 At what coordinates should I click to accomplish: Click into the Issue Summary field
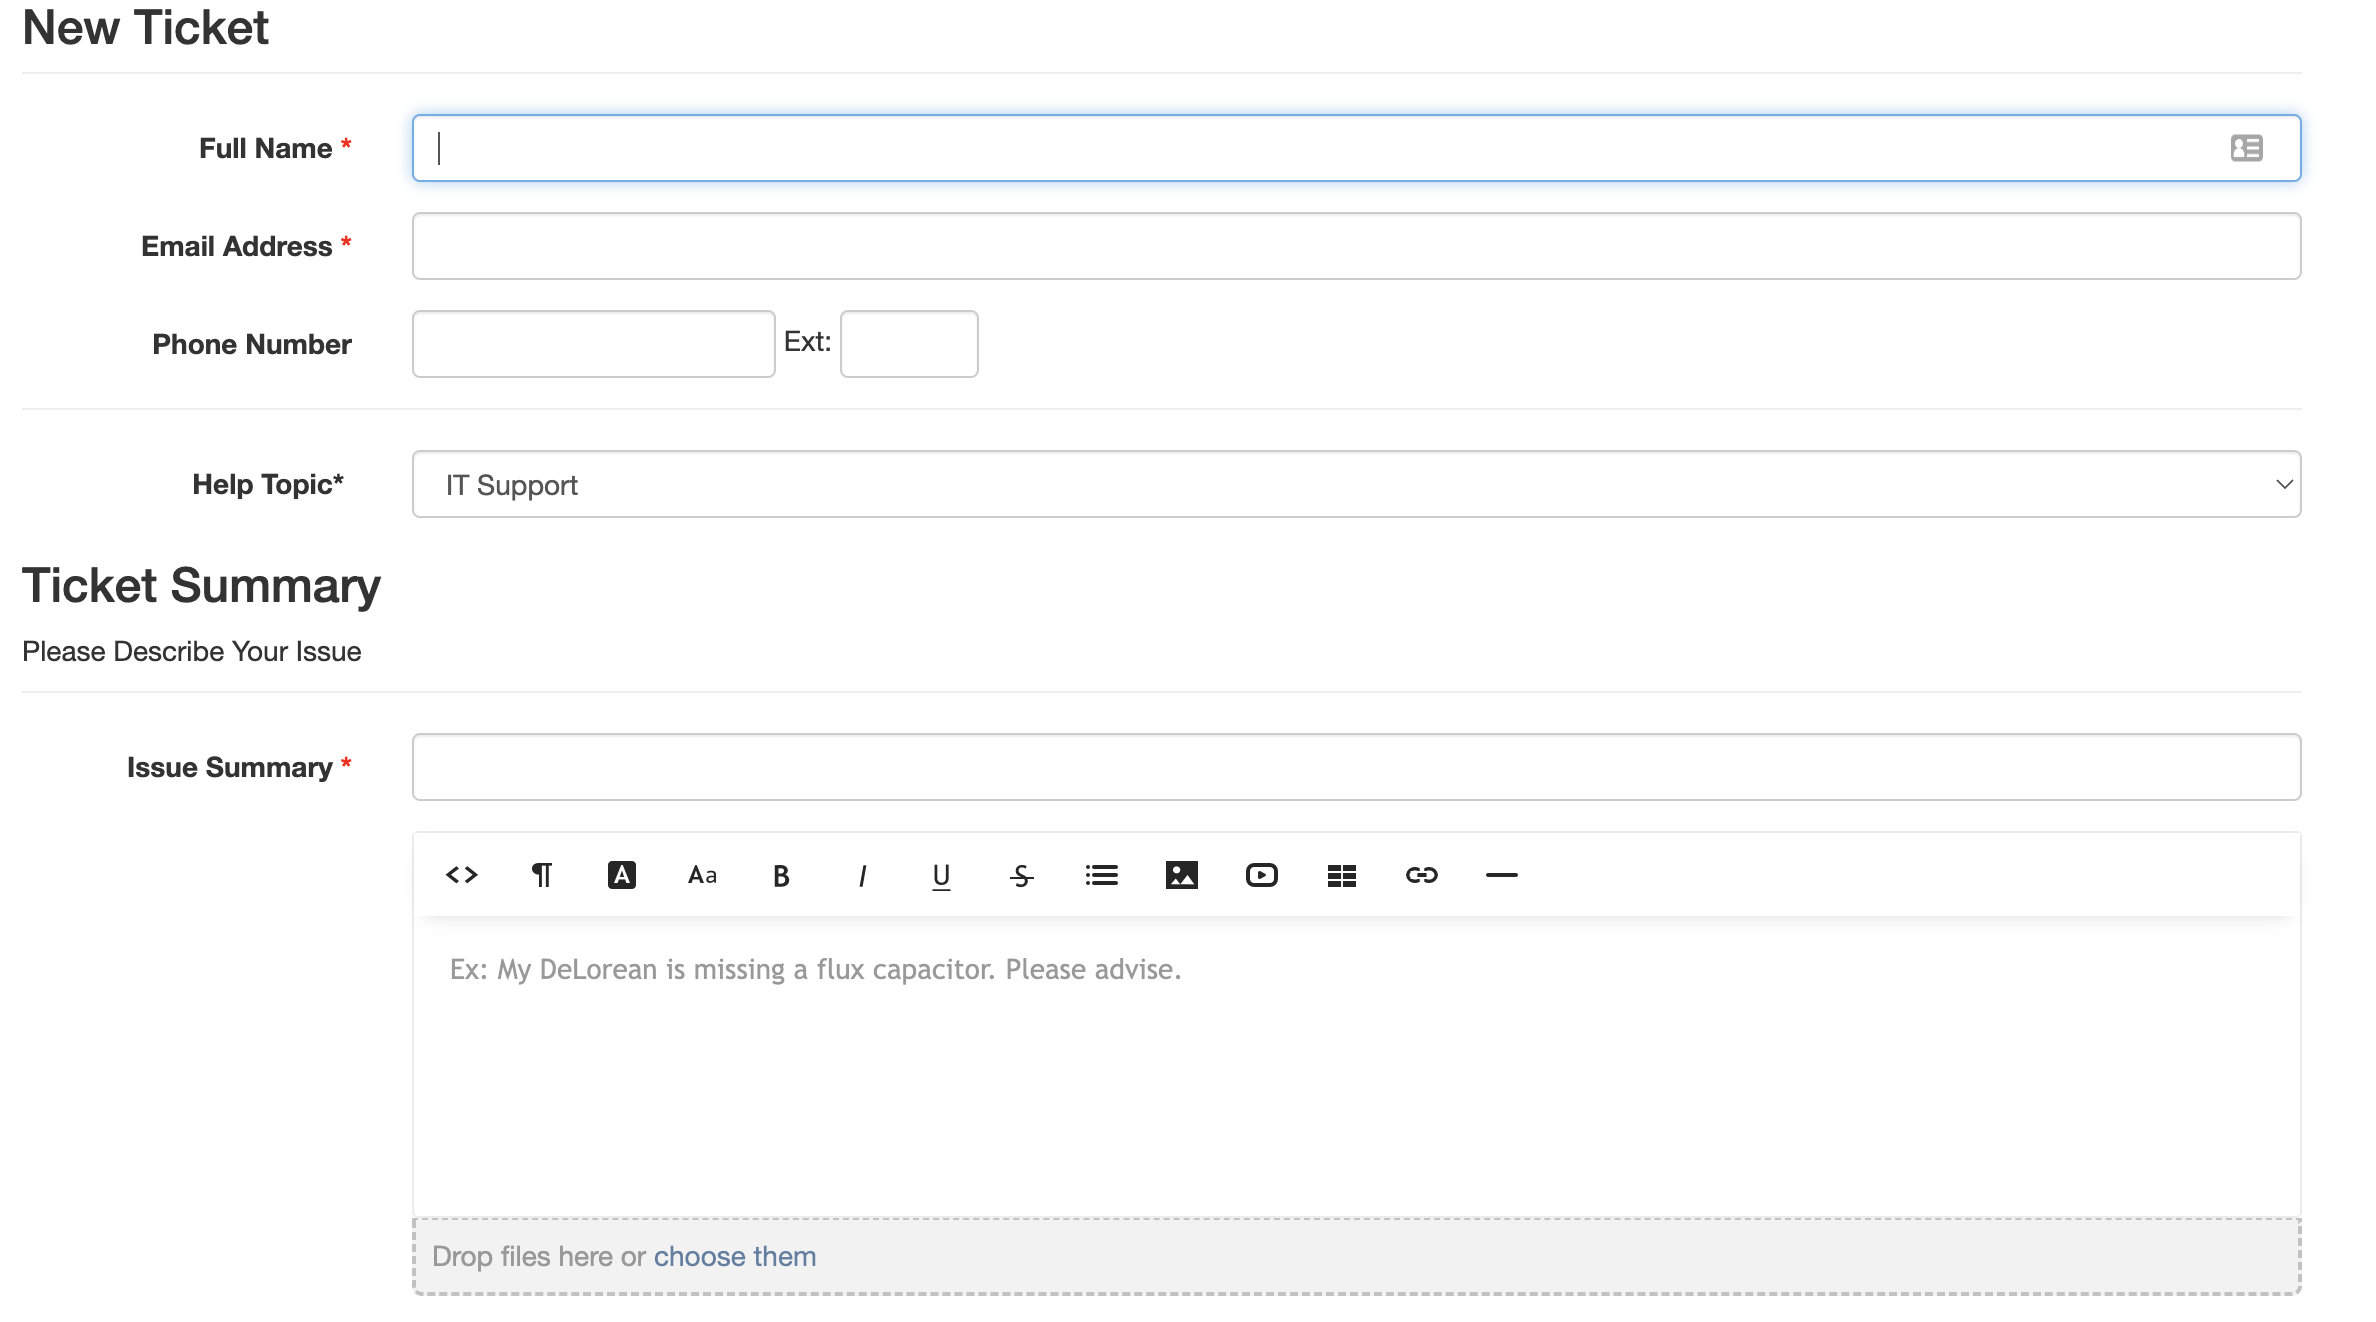(x=1356, y=767)
